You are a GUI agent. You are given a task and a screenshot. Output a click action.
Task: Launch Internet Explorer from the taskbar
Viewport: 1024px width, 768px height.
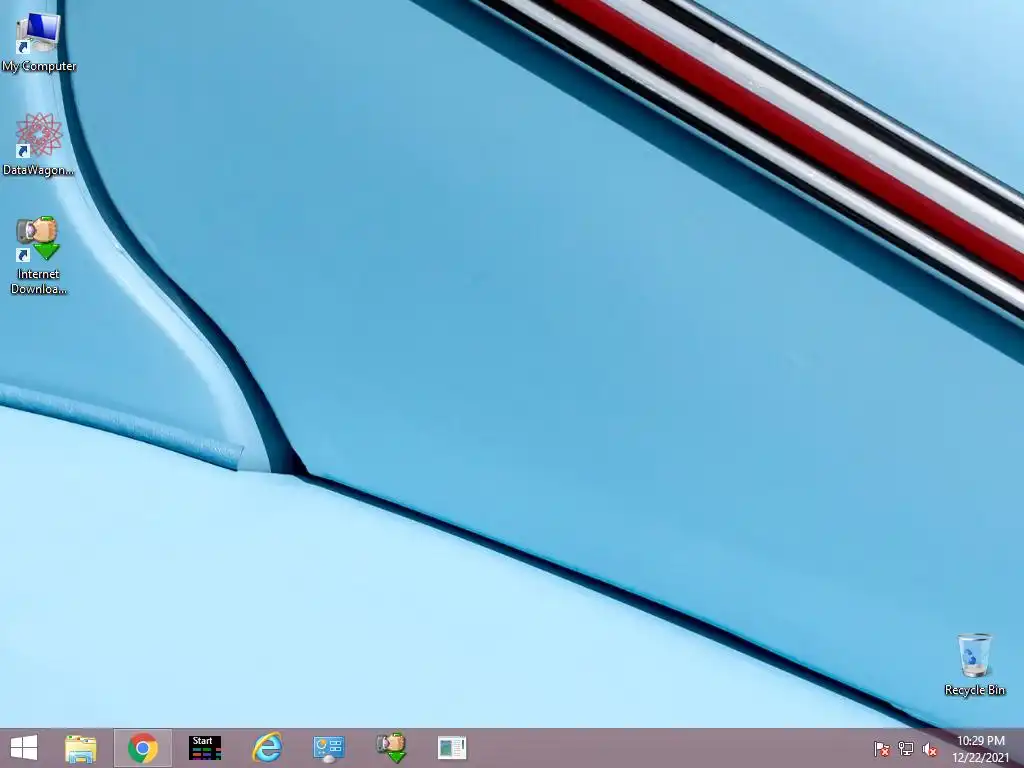(267, 748)
